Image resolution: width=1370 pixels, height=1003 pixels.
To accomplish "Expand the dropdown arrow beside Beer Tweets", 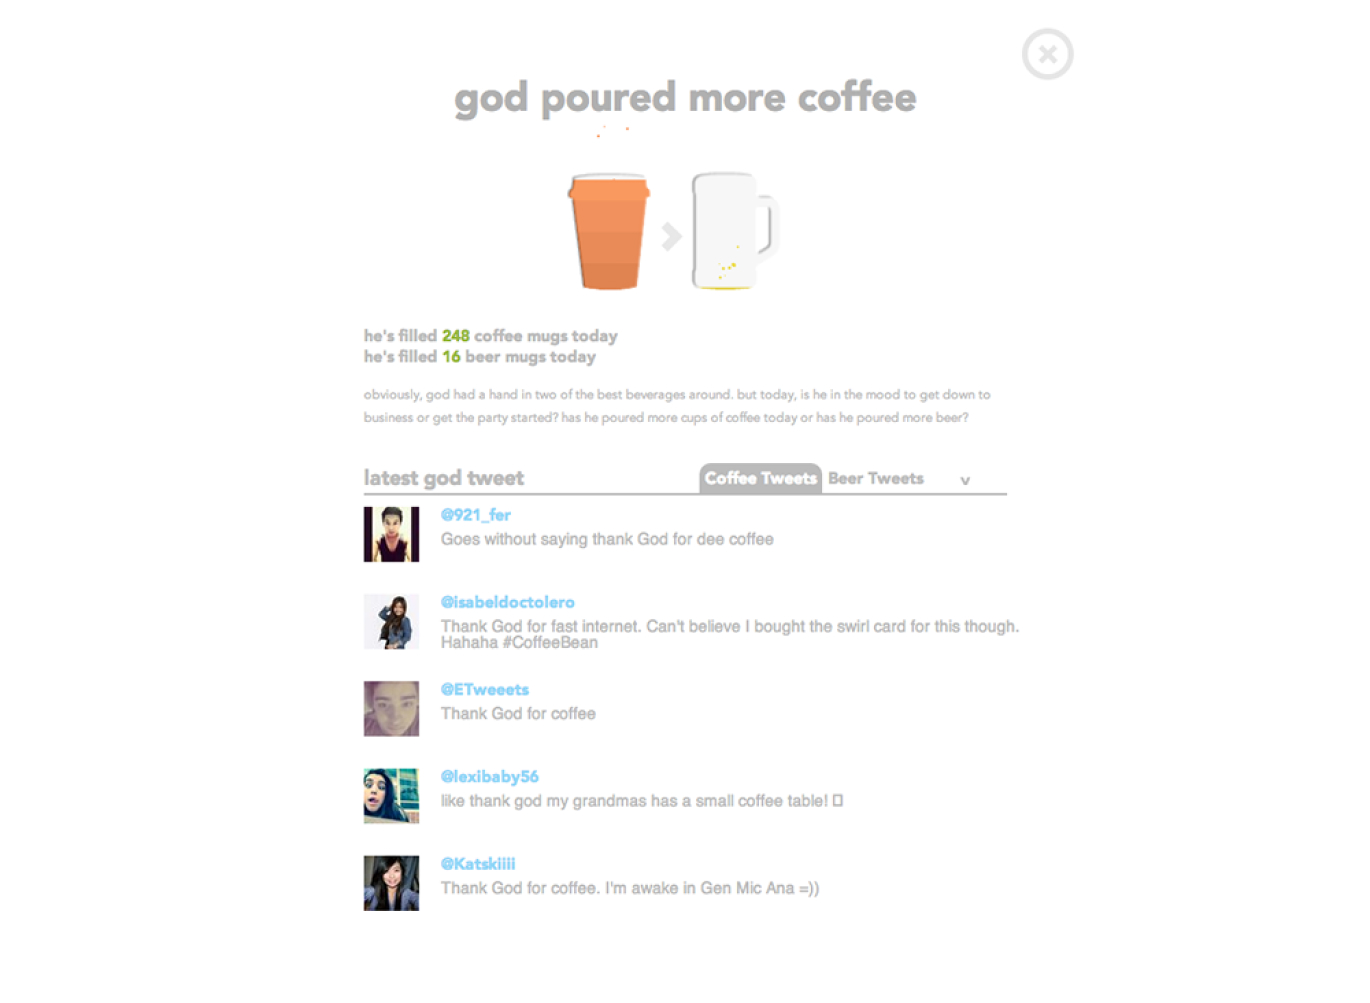I will point(965,481).
